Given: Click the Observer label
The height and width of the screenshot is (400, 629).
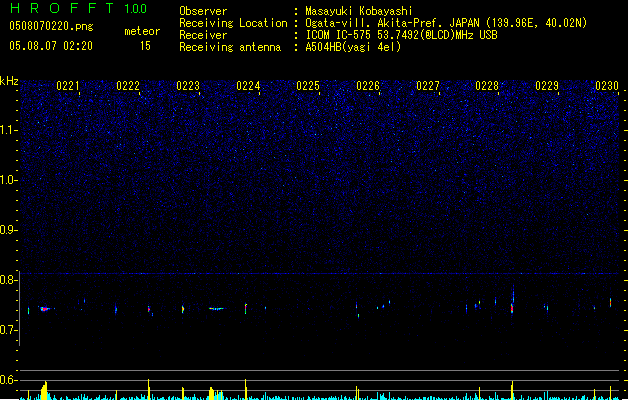Looking at the screenshot, I should 203,11.
